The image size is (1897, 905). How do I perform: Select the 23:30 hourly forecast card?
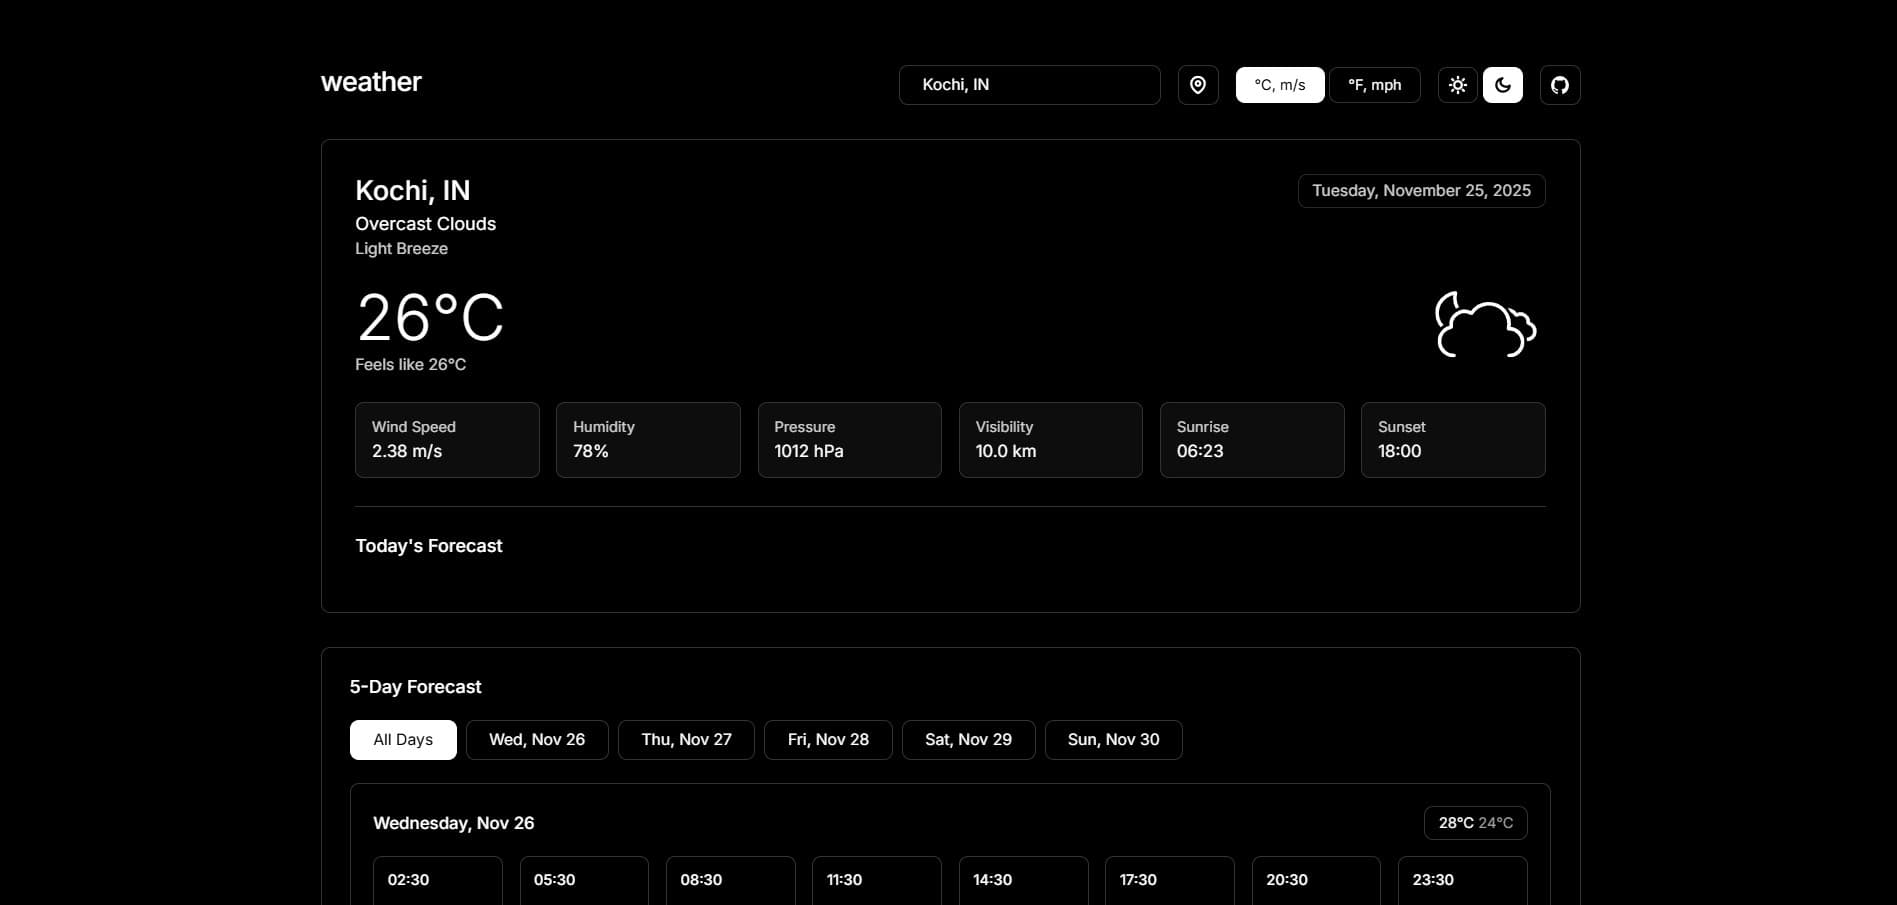(x=1461, y=880)
